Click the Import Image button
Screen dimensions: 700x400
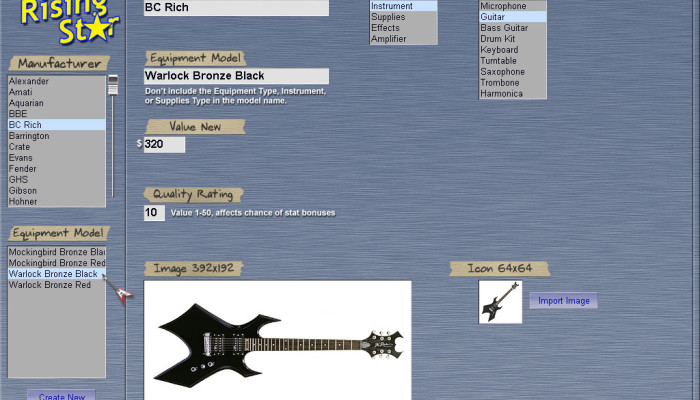coord(563,301)
